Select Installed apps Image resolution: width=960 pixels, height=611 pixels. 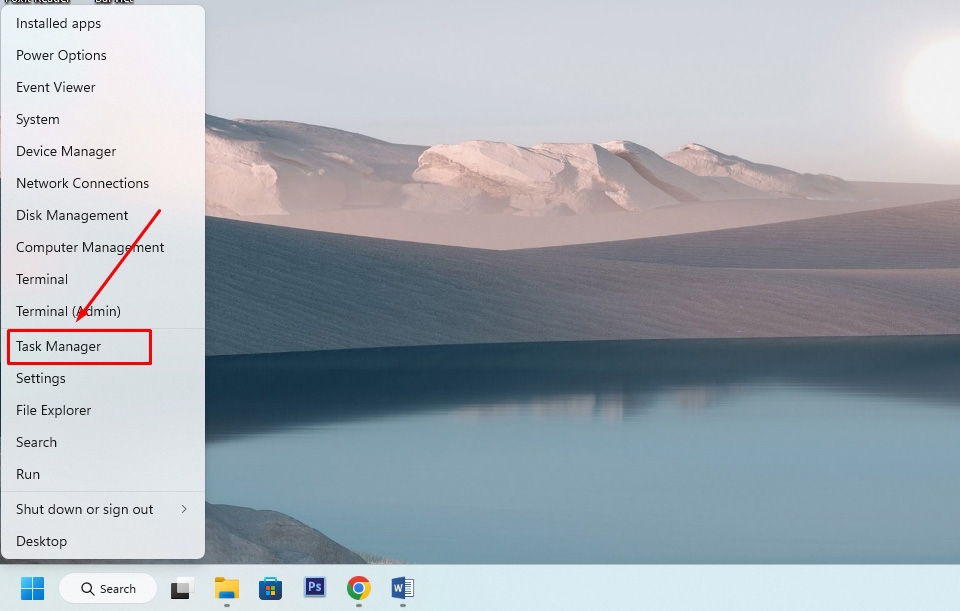pos(57,23)
